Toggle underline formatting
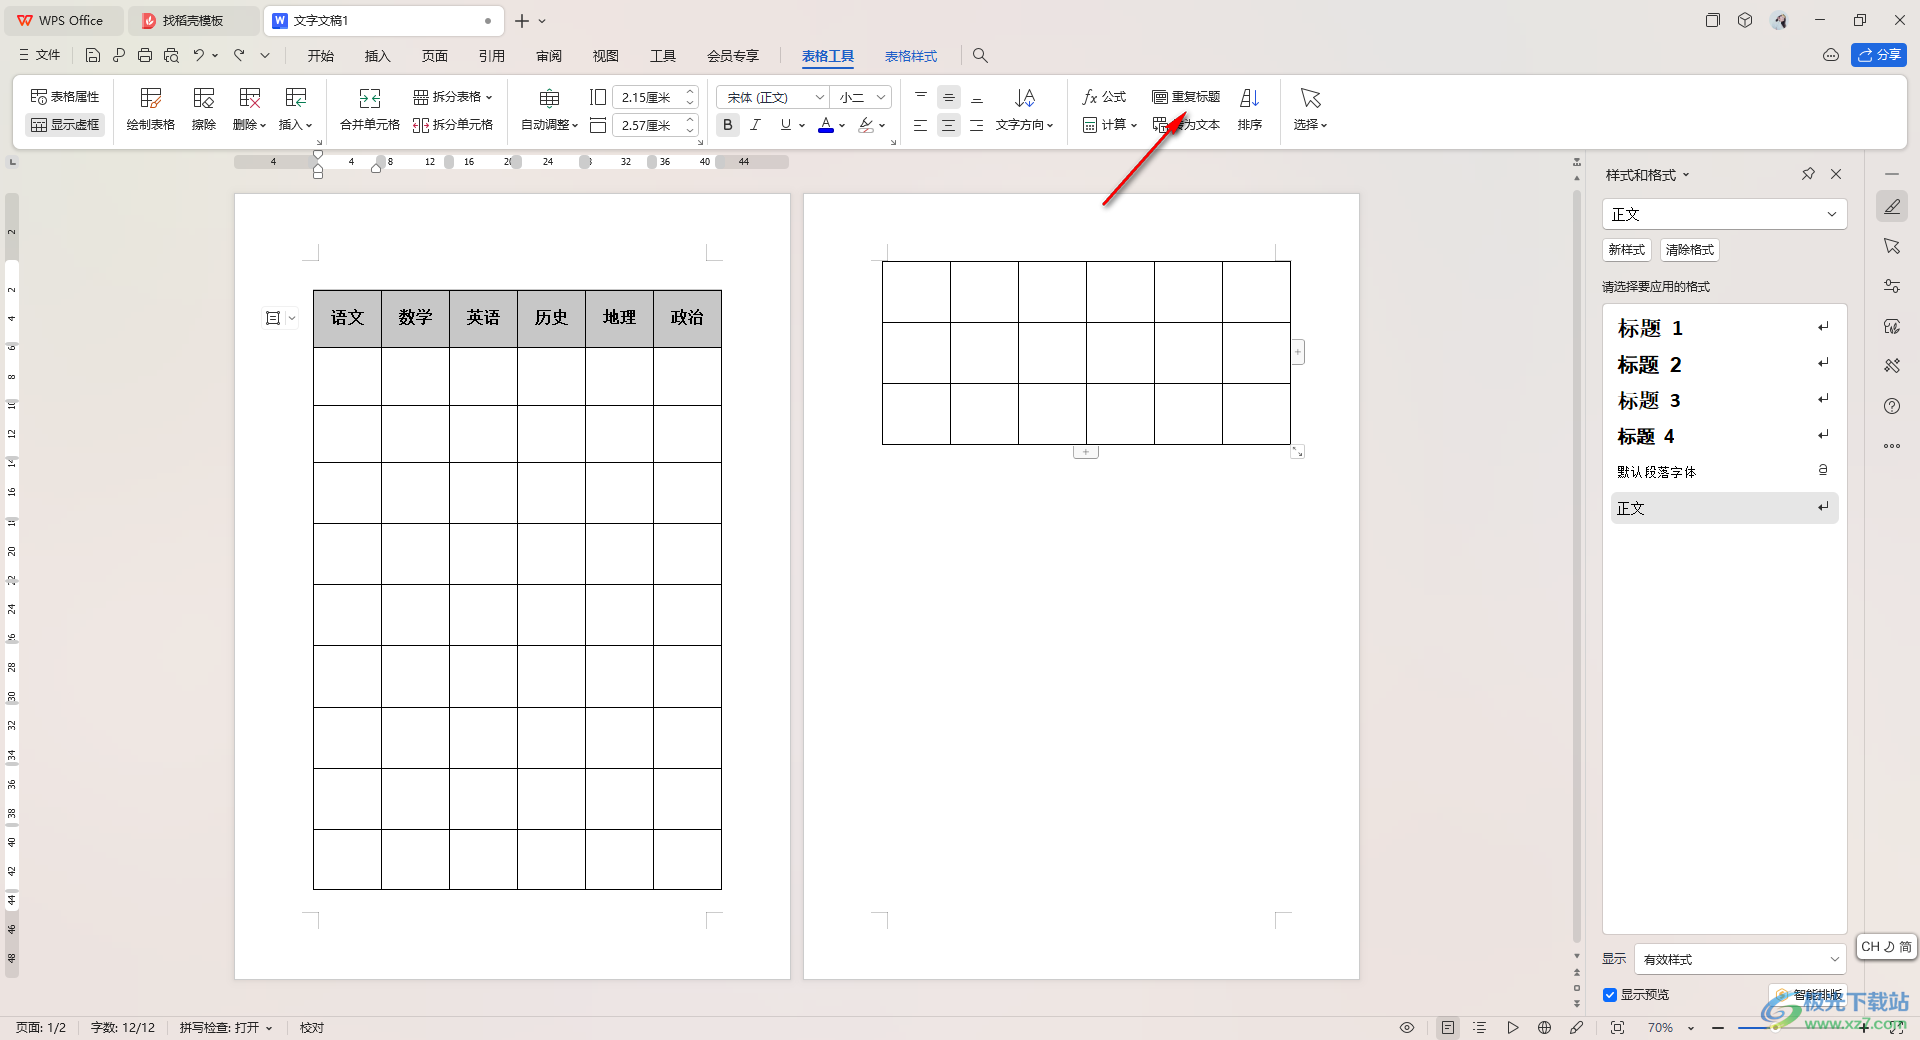 pyautogui.click(x=786, y=125)
